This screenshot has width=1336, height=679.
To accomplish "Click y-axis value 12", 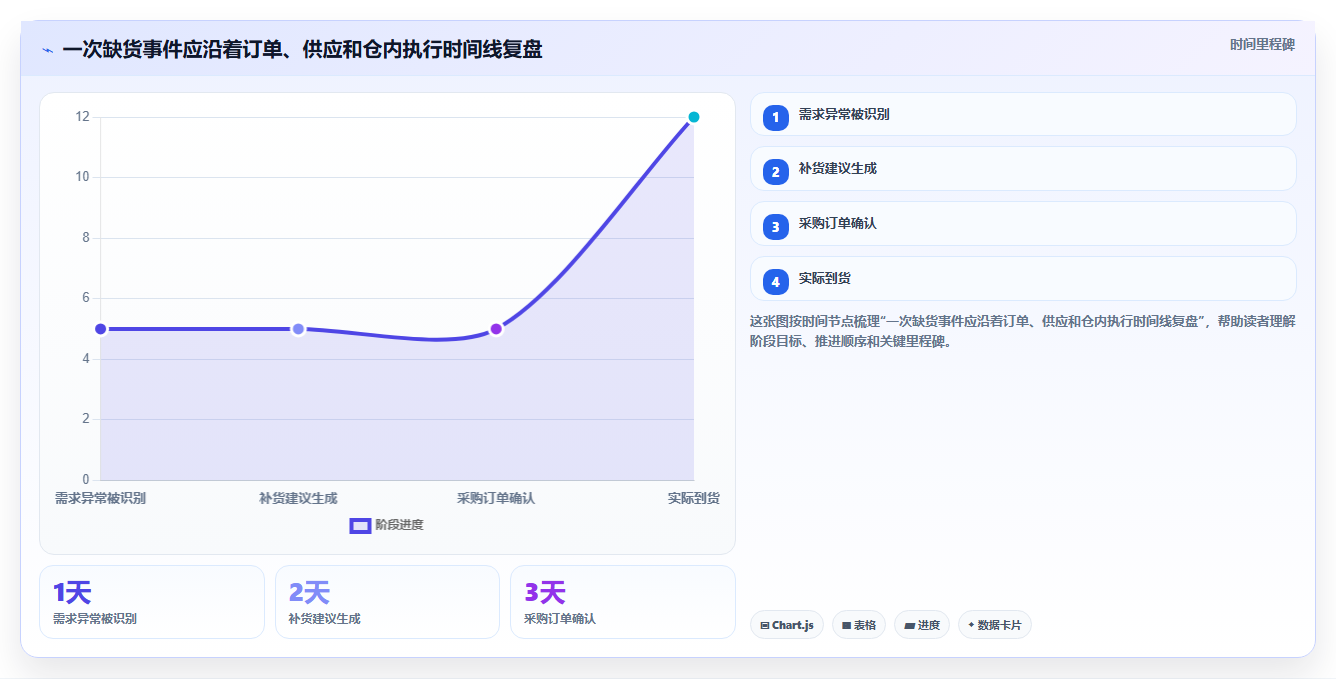I will tap(82, 117).
